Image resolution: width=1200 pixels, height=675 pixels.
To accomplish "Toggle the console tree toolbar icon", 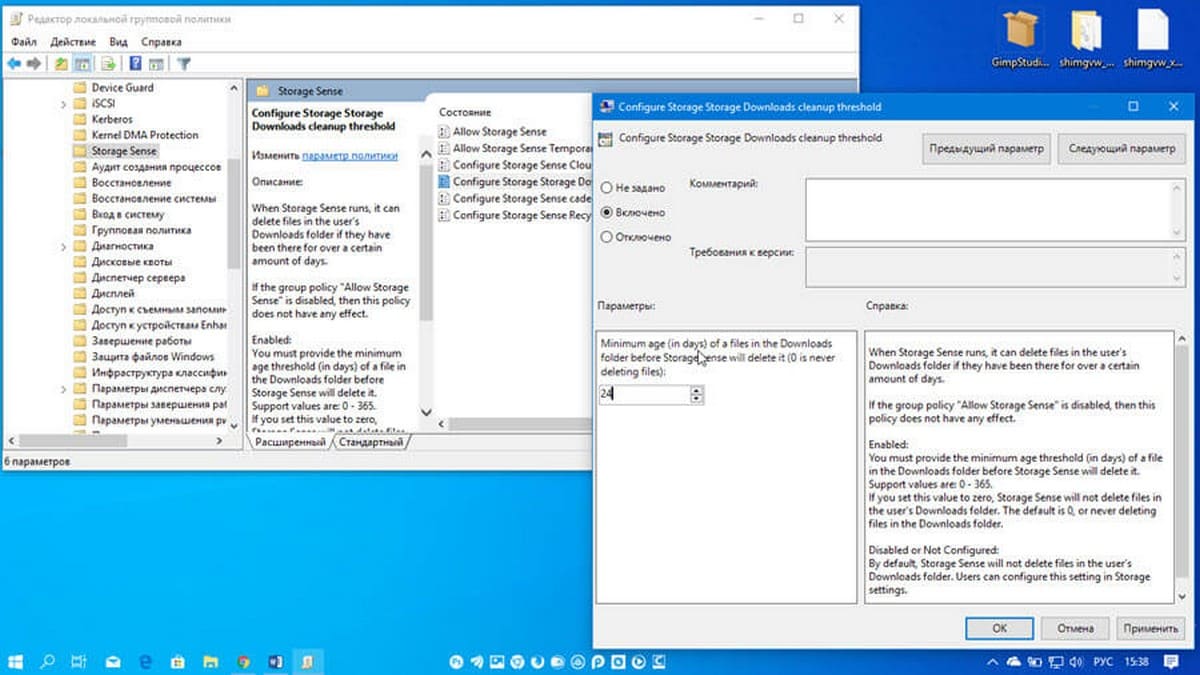I will click(x=83, y=64).
